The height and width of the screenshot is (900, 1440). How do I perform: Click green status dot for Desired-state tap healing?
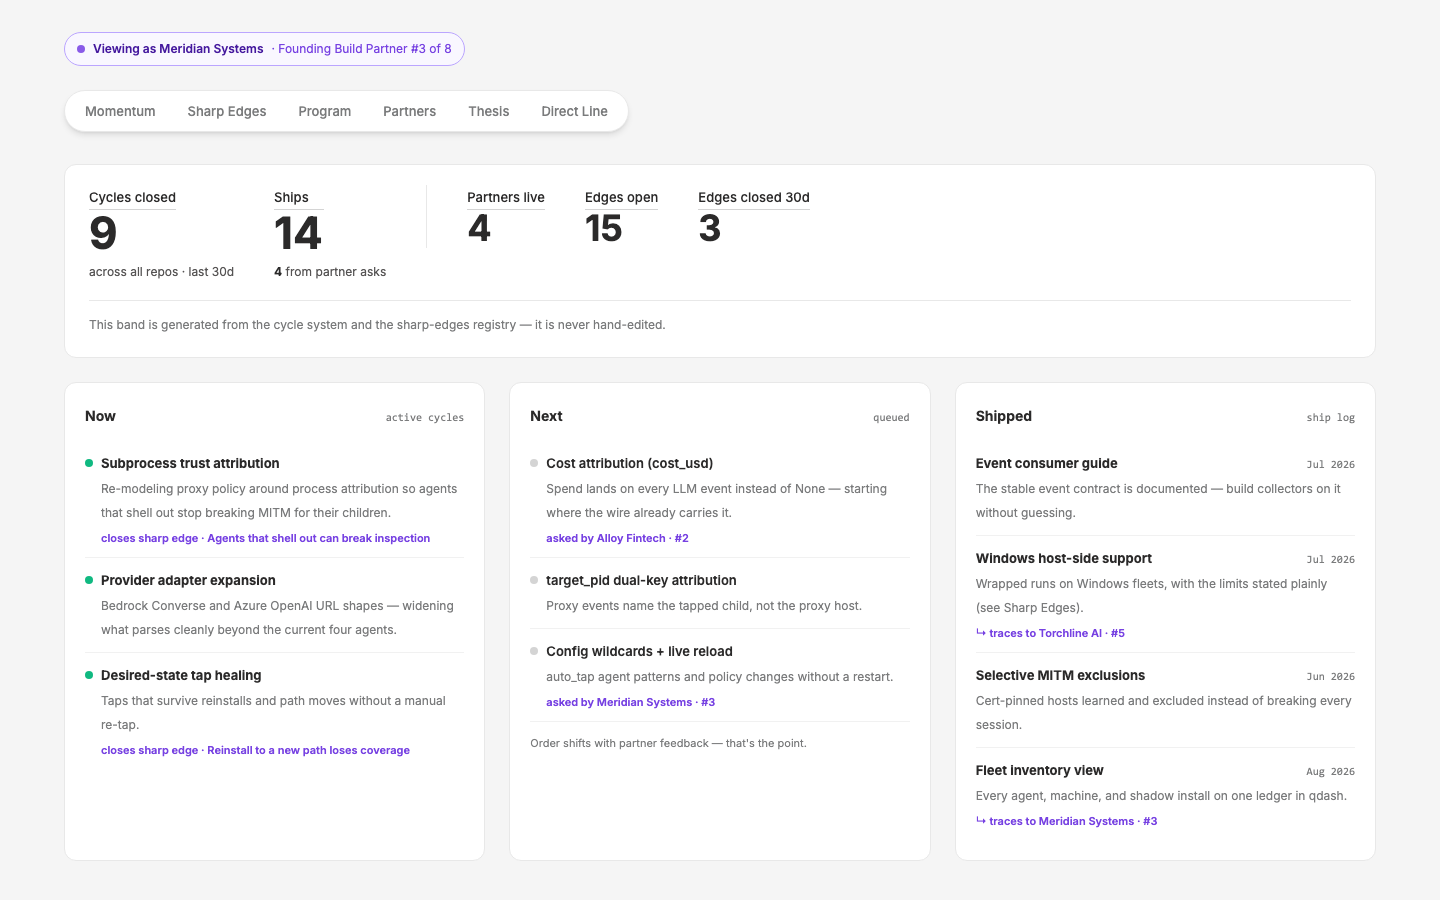click(x=89, y=675)
